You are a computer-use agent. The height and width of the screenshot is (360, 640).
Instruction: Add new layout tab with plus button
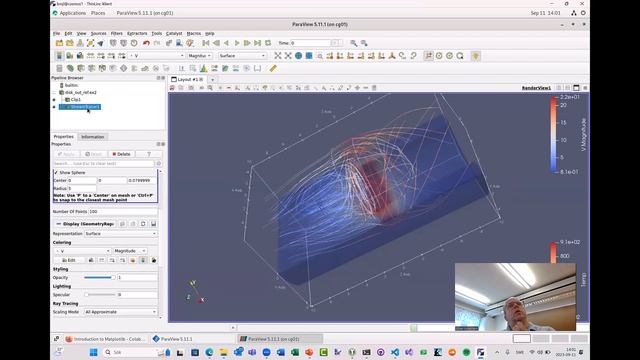point(213,80)
